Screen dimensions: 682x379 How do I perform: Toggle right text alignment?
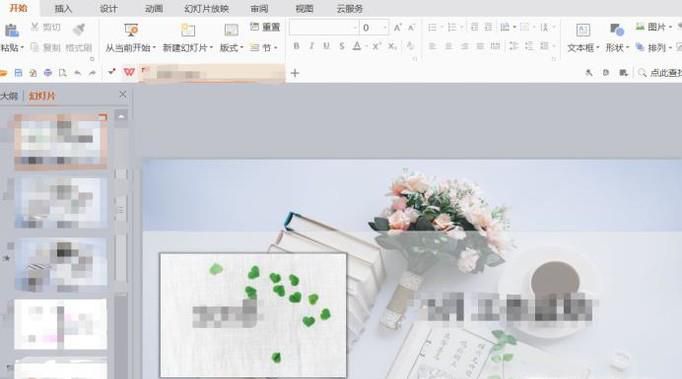coord(465,46)
